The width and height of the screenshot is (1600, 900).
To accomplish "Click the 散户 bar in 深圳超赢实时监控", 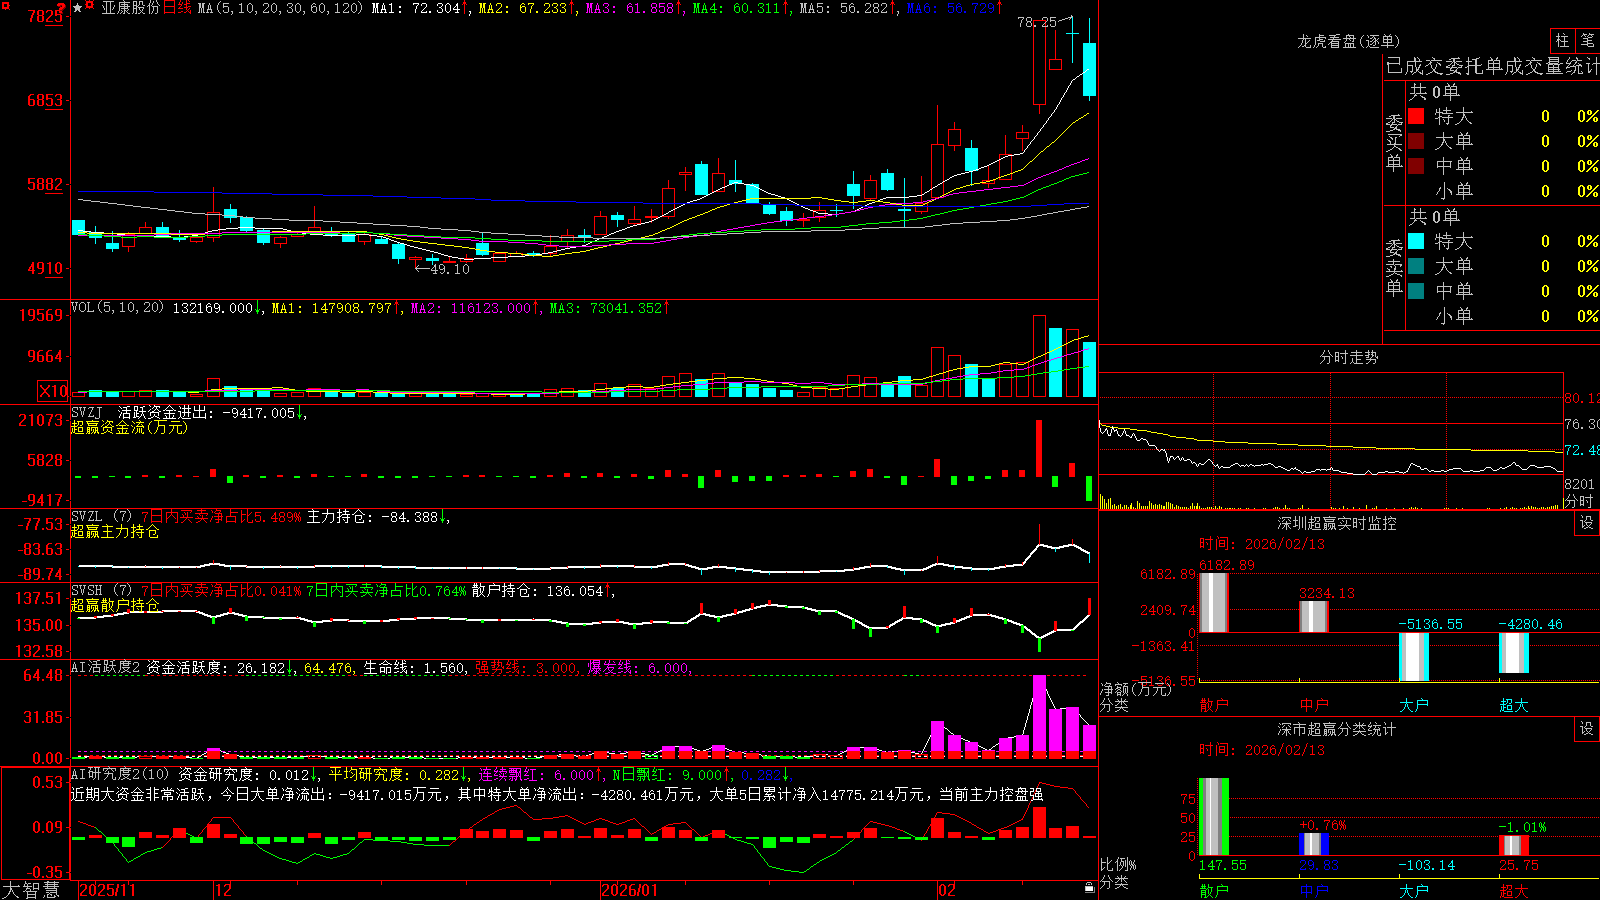I will point(1214,602).
